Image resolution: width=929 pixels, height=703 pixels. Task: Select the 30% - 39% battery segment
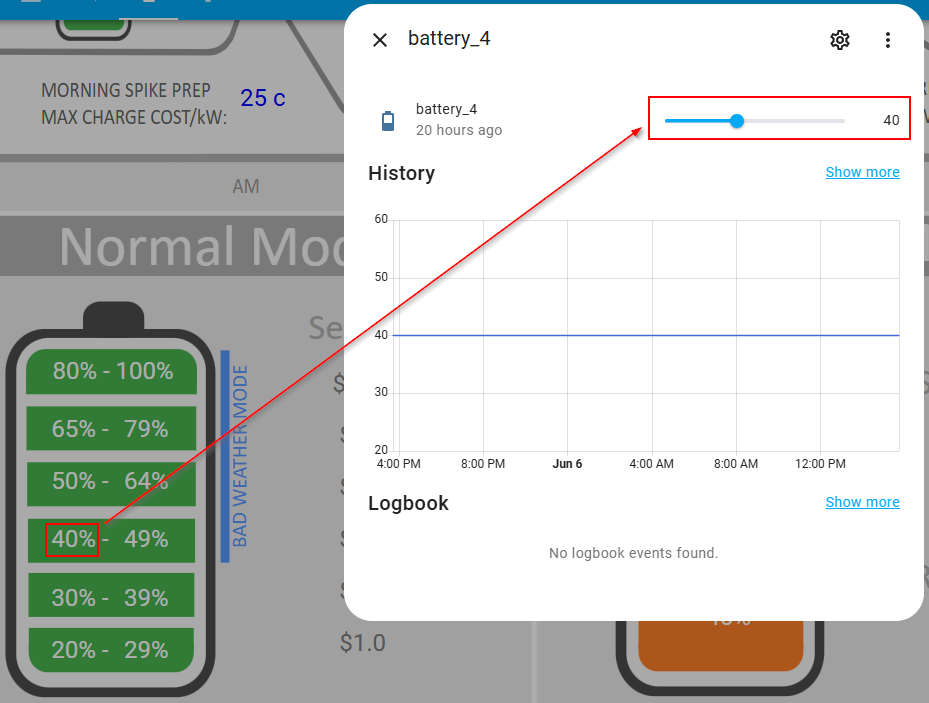(x=112, y=597)
